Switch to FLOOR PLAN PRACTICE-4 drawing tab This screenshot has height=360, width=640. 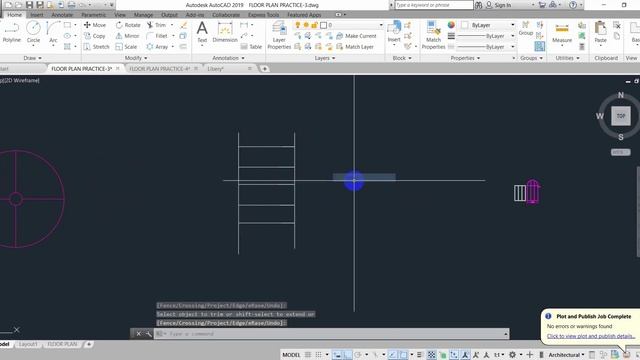pos(160,69)
